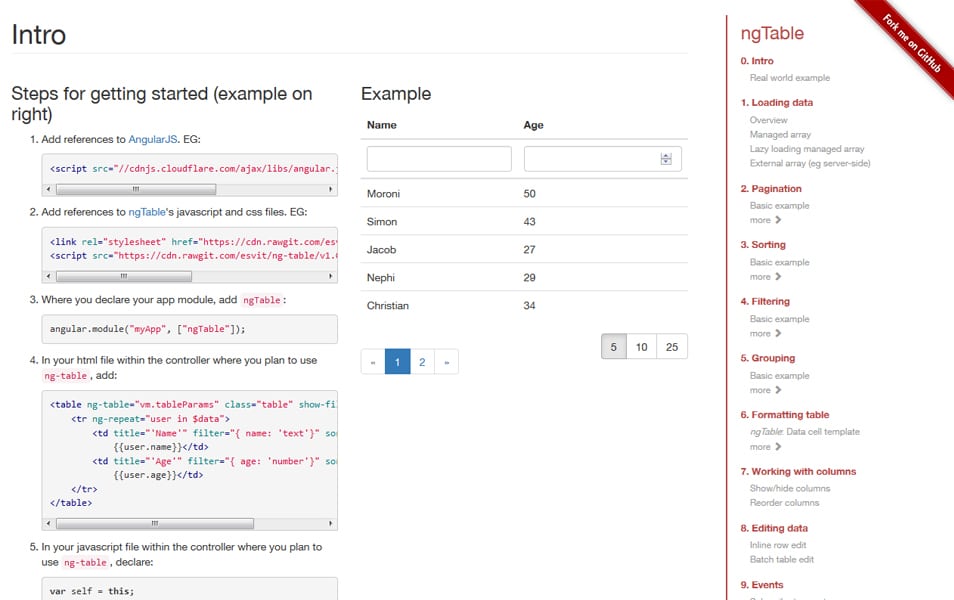The width and height of the screenshot is (954, 600).
Task: Open Lazy loading managed array link
Action: pos(807,149)
